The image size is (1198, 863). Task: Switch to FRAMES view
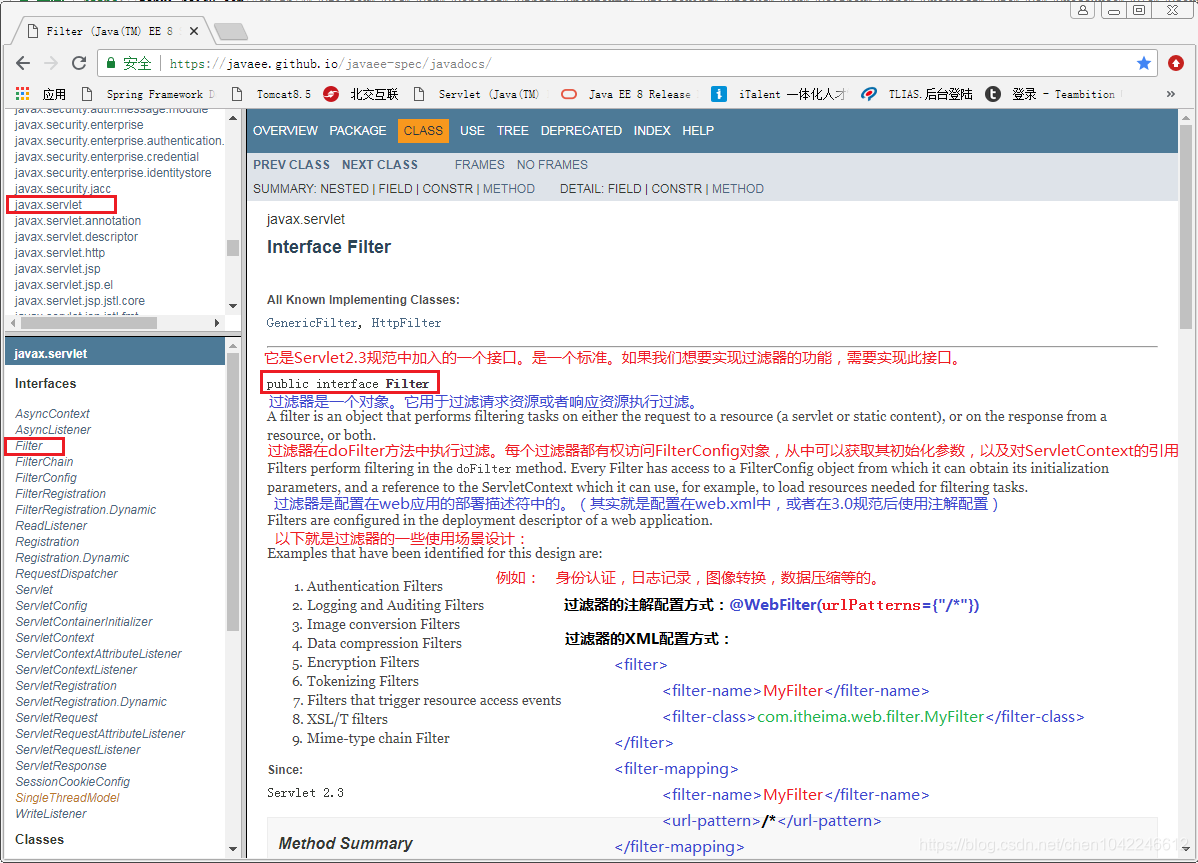click(479, 165)
